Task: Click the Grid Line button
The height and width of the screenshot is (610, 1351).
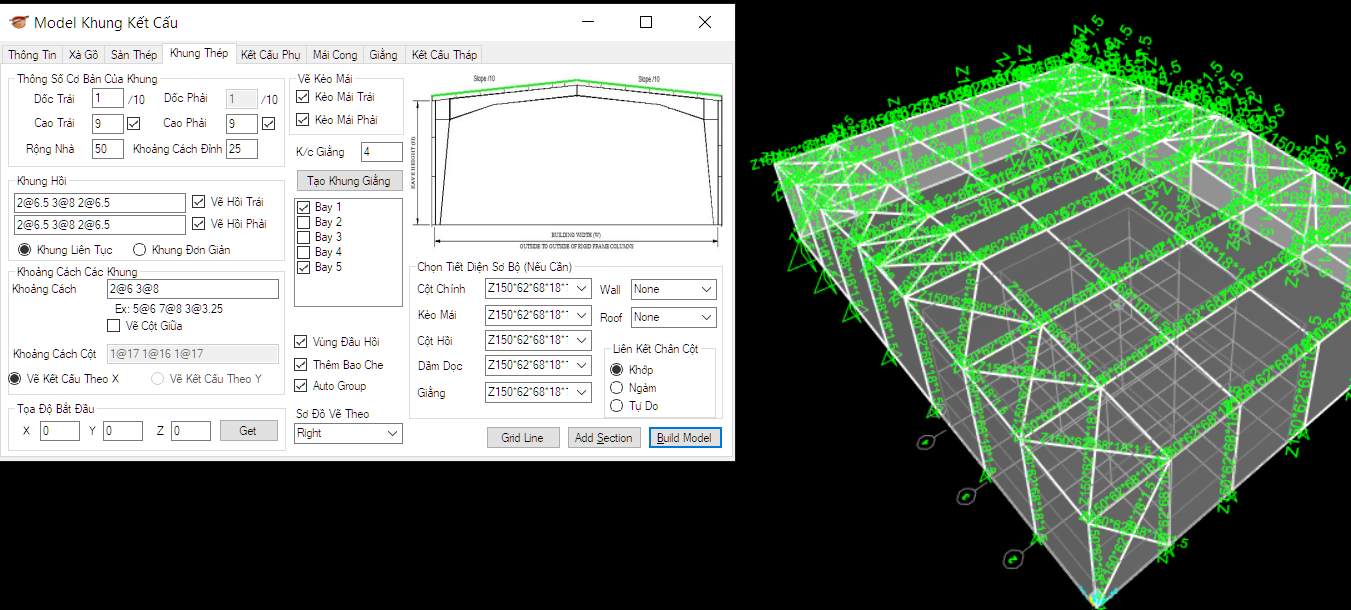Action: [x=523, y=438]
